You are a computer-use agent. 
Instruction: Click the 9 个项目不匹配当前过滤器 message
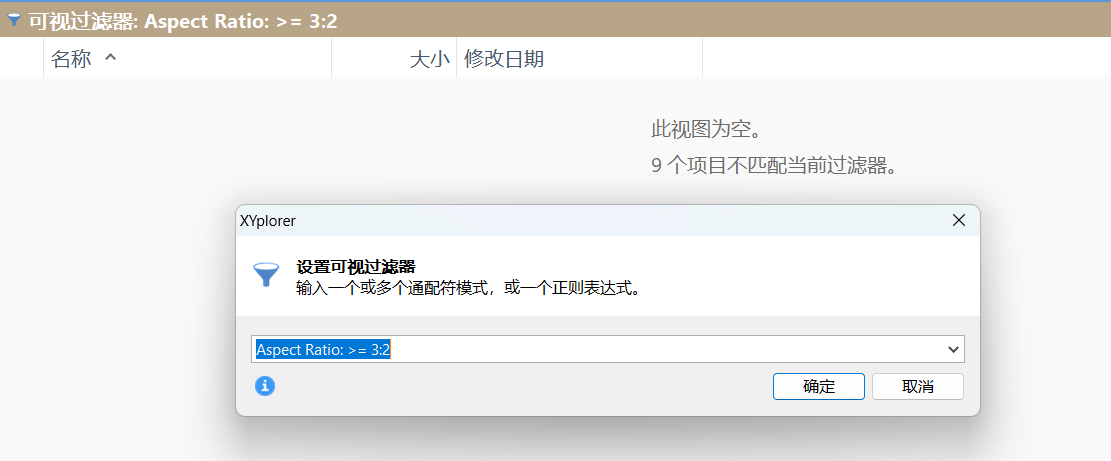click(x=775, y=166)
